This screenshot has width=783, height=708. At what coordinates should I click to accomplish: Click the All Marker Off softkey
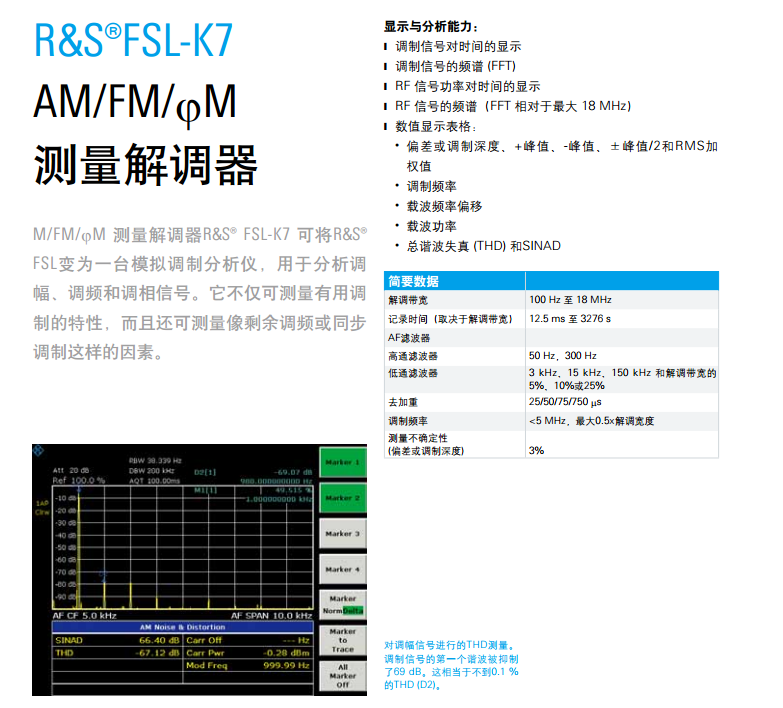click(x=343, y=676)
